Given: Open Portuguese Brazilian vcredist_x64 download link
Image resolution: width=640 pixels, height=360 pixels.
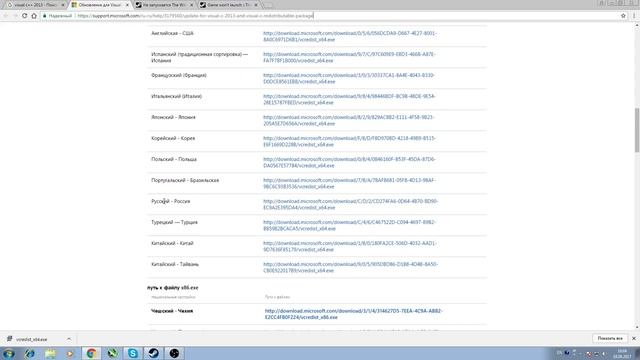Looking at the screenshot, I should tap(349, 183).
